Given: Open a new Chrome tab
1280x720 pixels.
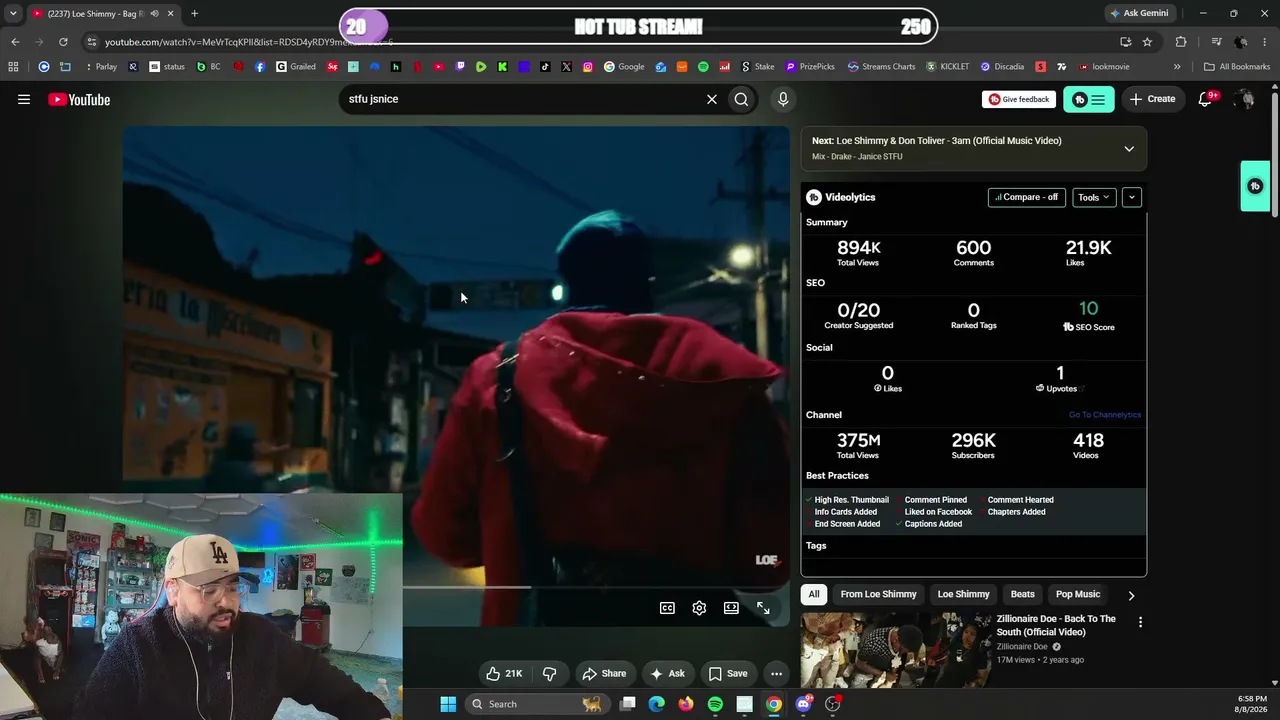Looking at the screenshot, I should point(194,13).
